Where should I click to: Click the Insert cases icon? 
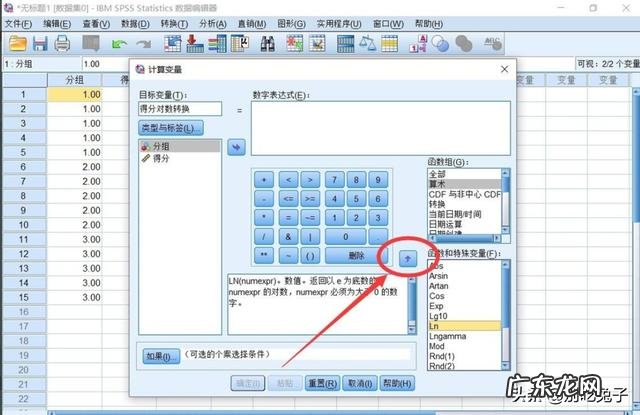coord(295,44)
